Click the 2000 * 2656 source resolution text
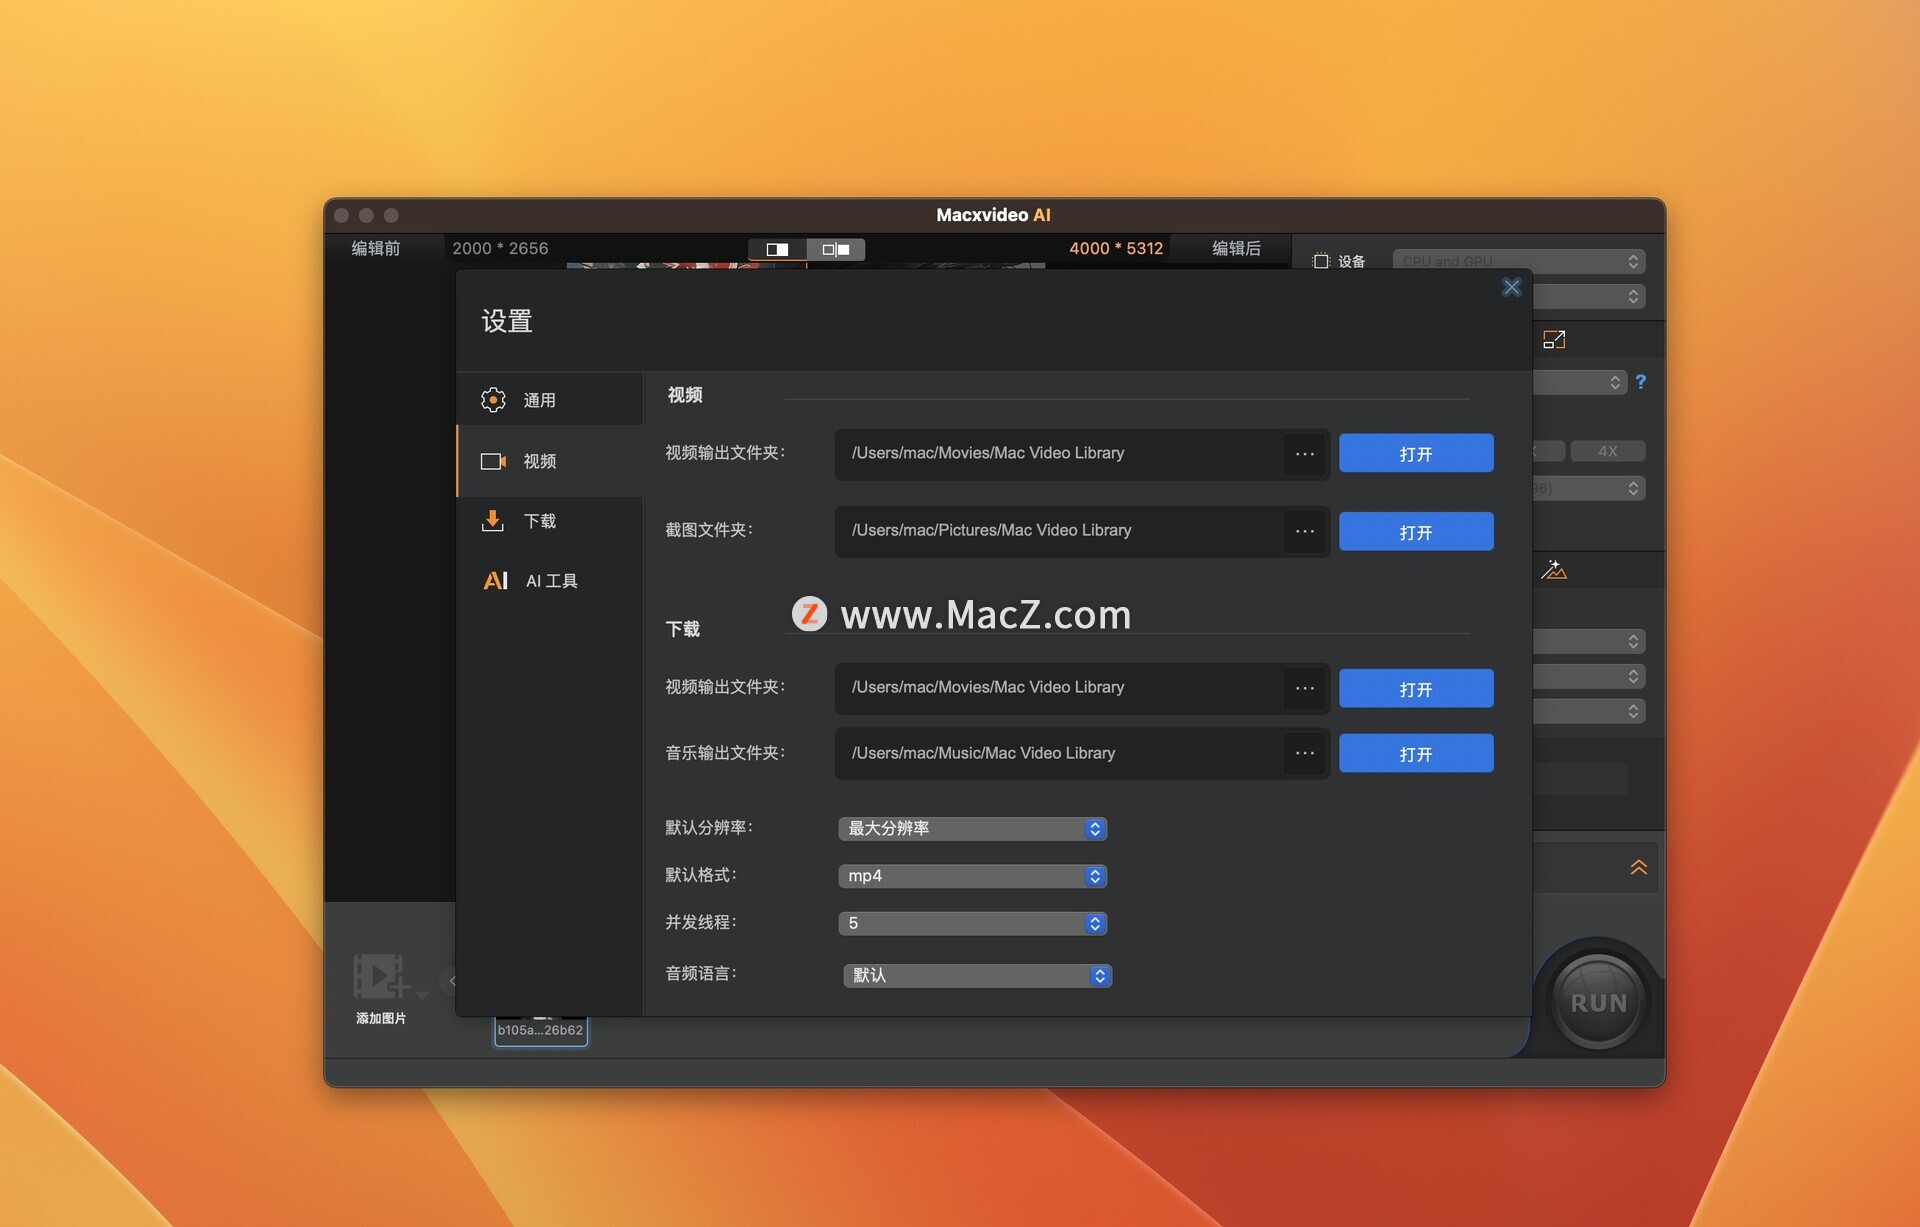This screenshot has height=1227, width=1920. tap(500, 249)
